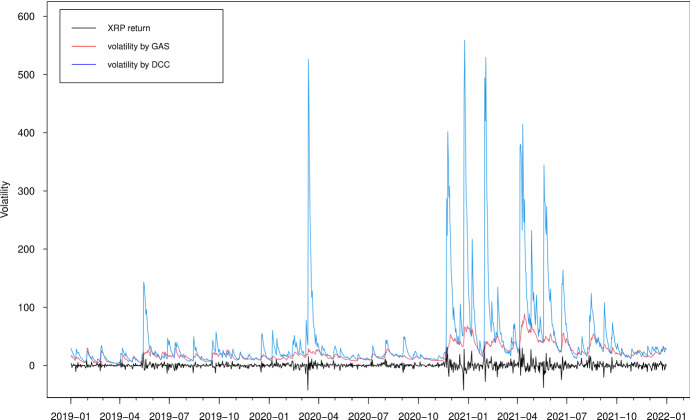Click the blue spike peak before 2020-04
This screenshot has width=690, height=420.
(308, 60)
